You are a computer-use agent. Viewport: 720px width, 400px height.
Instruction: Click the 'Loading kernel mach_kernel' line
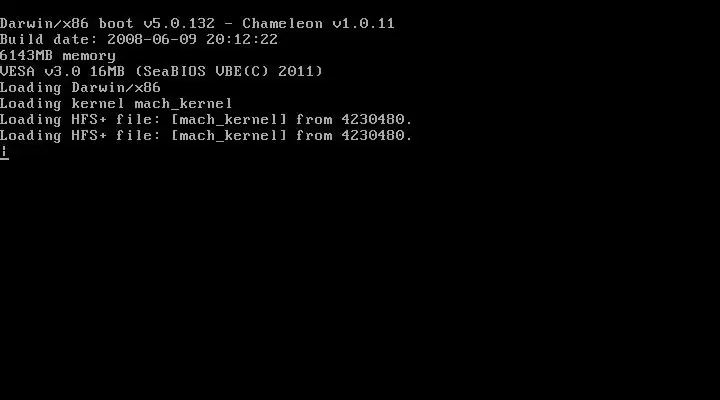pyautogui.click(x=116, y=104)
